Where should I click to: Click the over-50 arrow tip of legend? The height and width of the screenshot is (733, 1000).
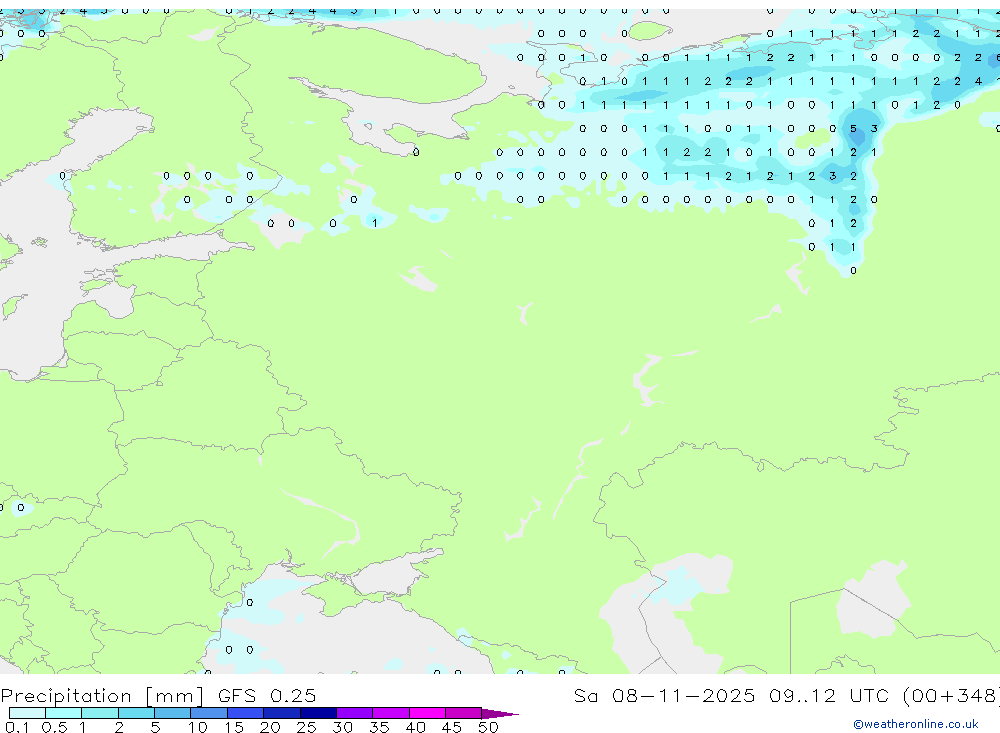(500, 714)
